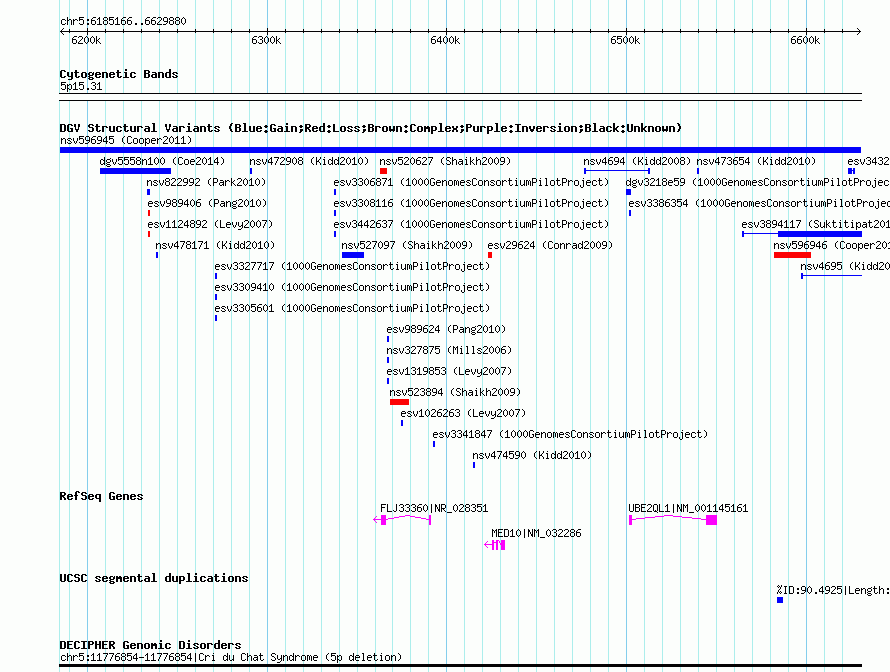Open nsv473654 (Kidd2010) variant label
This screenshot has width=890, height=672.
[756, 161]
